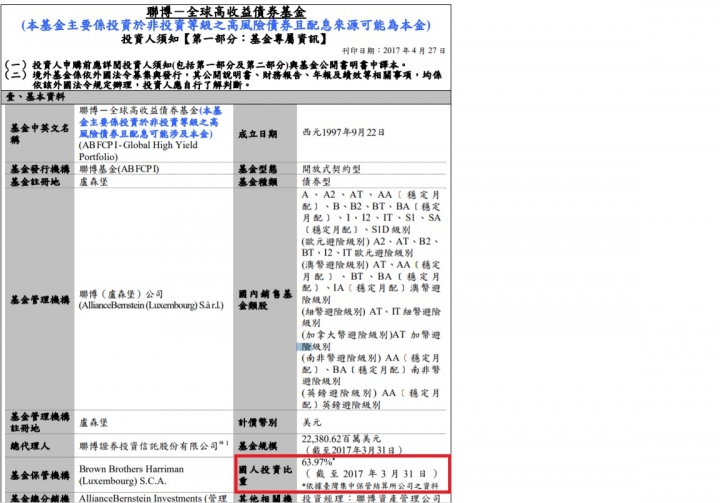720x503 pixels.
Task: Click the text 投資經理：聯博資產管理公司
Action: (371, 498)
